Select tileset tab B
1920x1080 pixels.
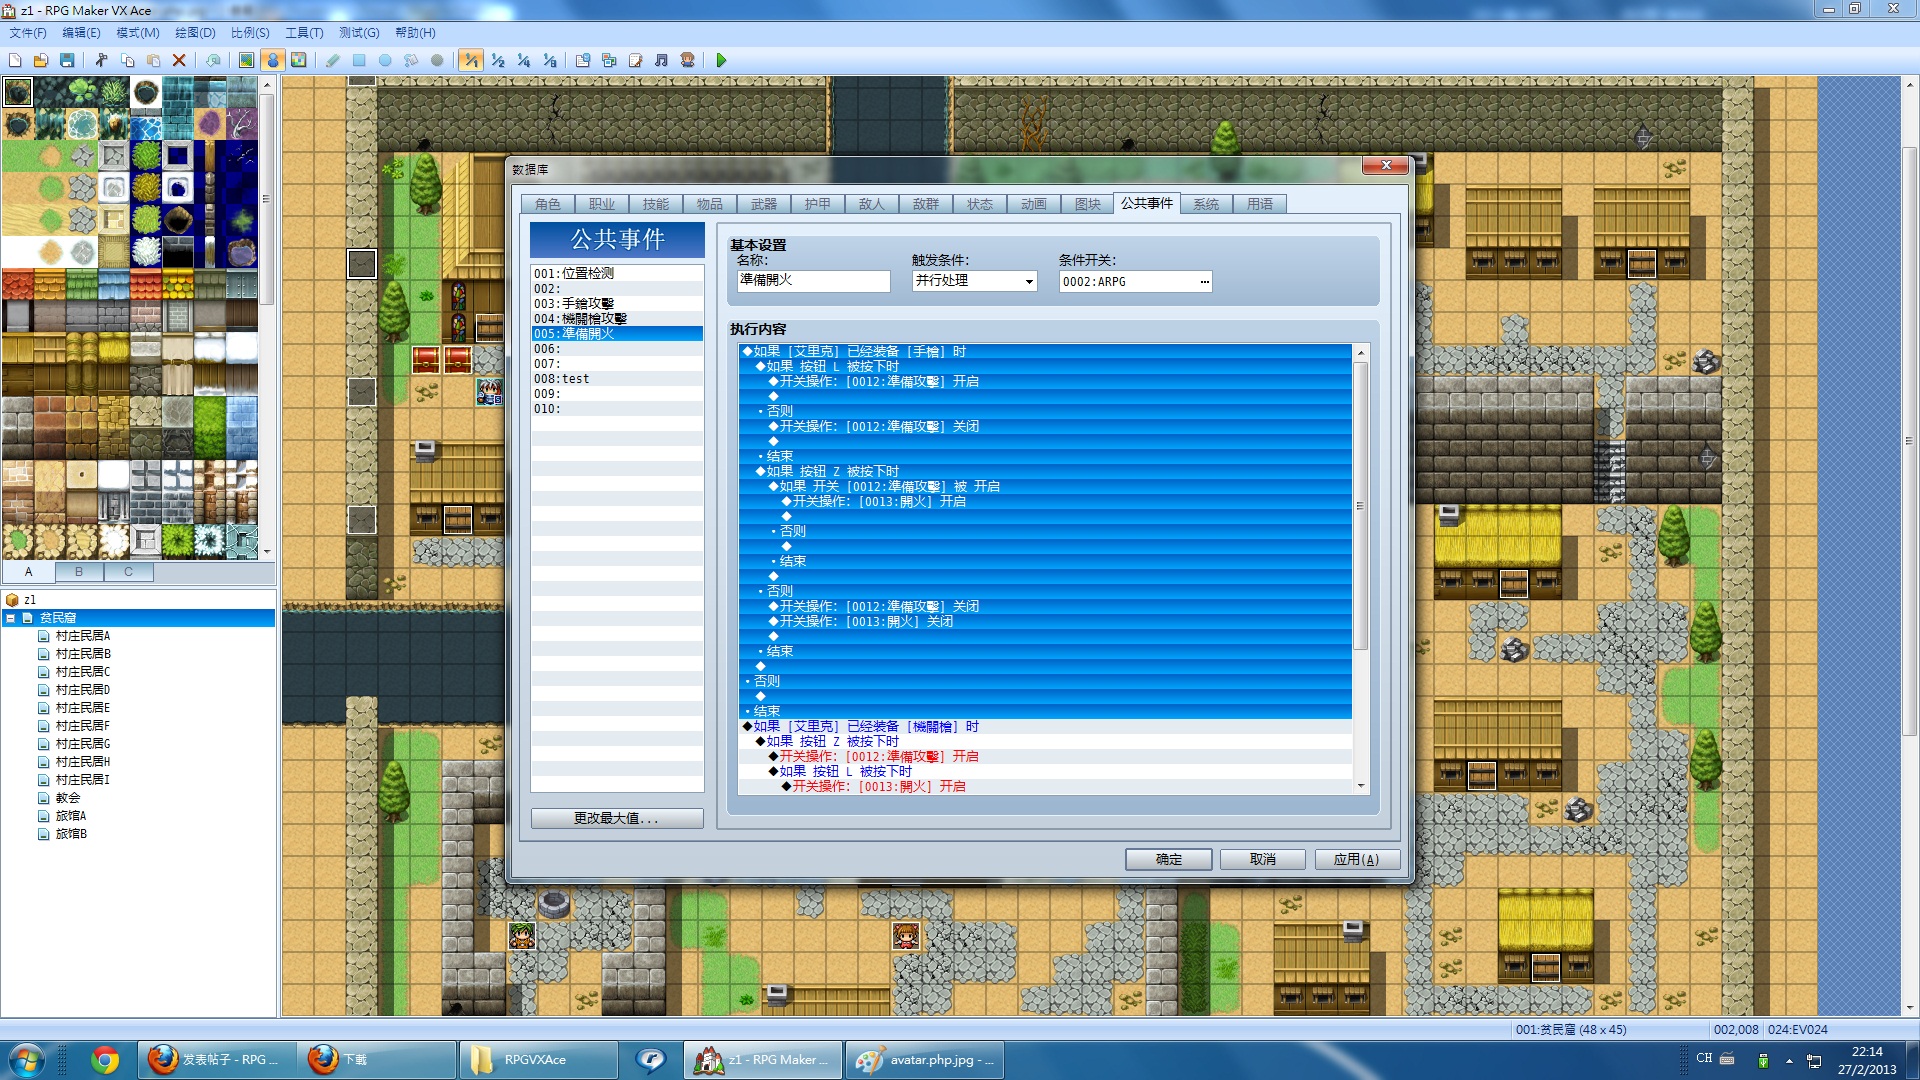[79, 572]
